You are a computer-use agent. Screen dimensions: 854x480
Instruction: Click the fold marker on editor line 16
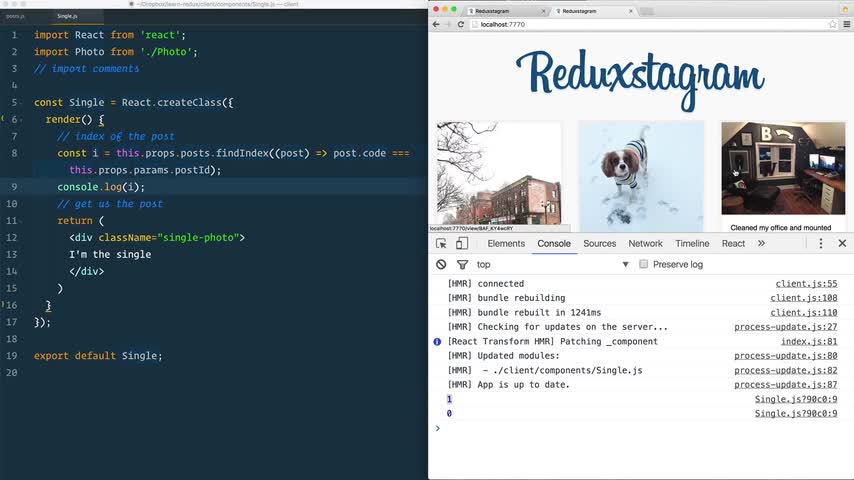coord(3,305)
